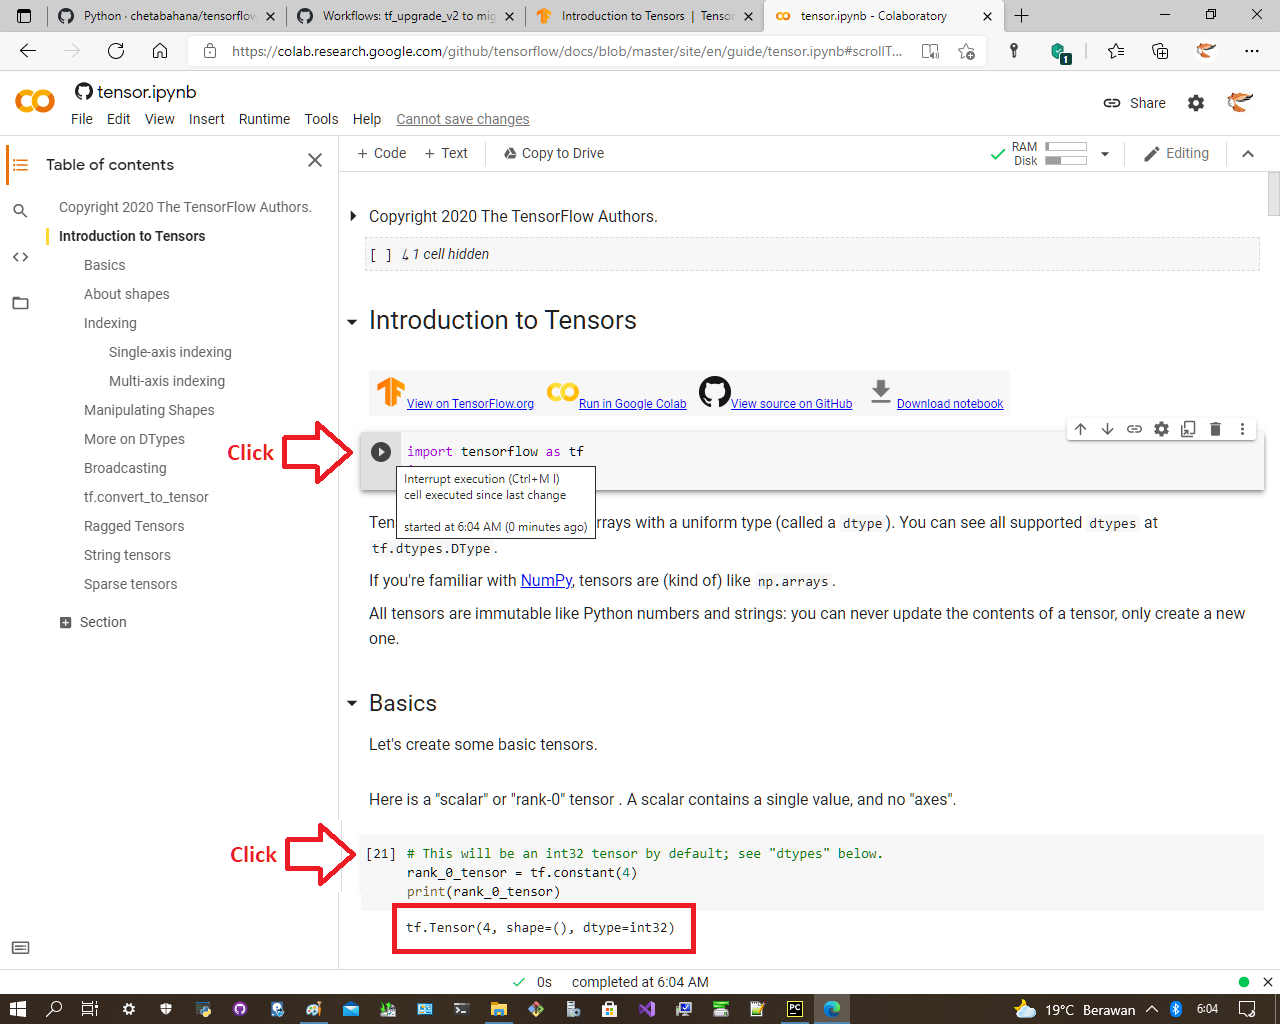Screen dimensions: 1280x1024
Task: Open browser Collections icon
Action: click(1160, 51)
